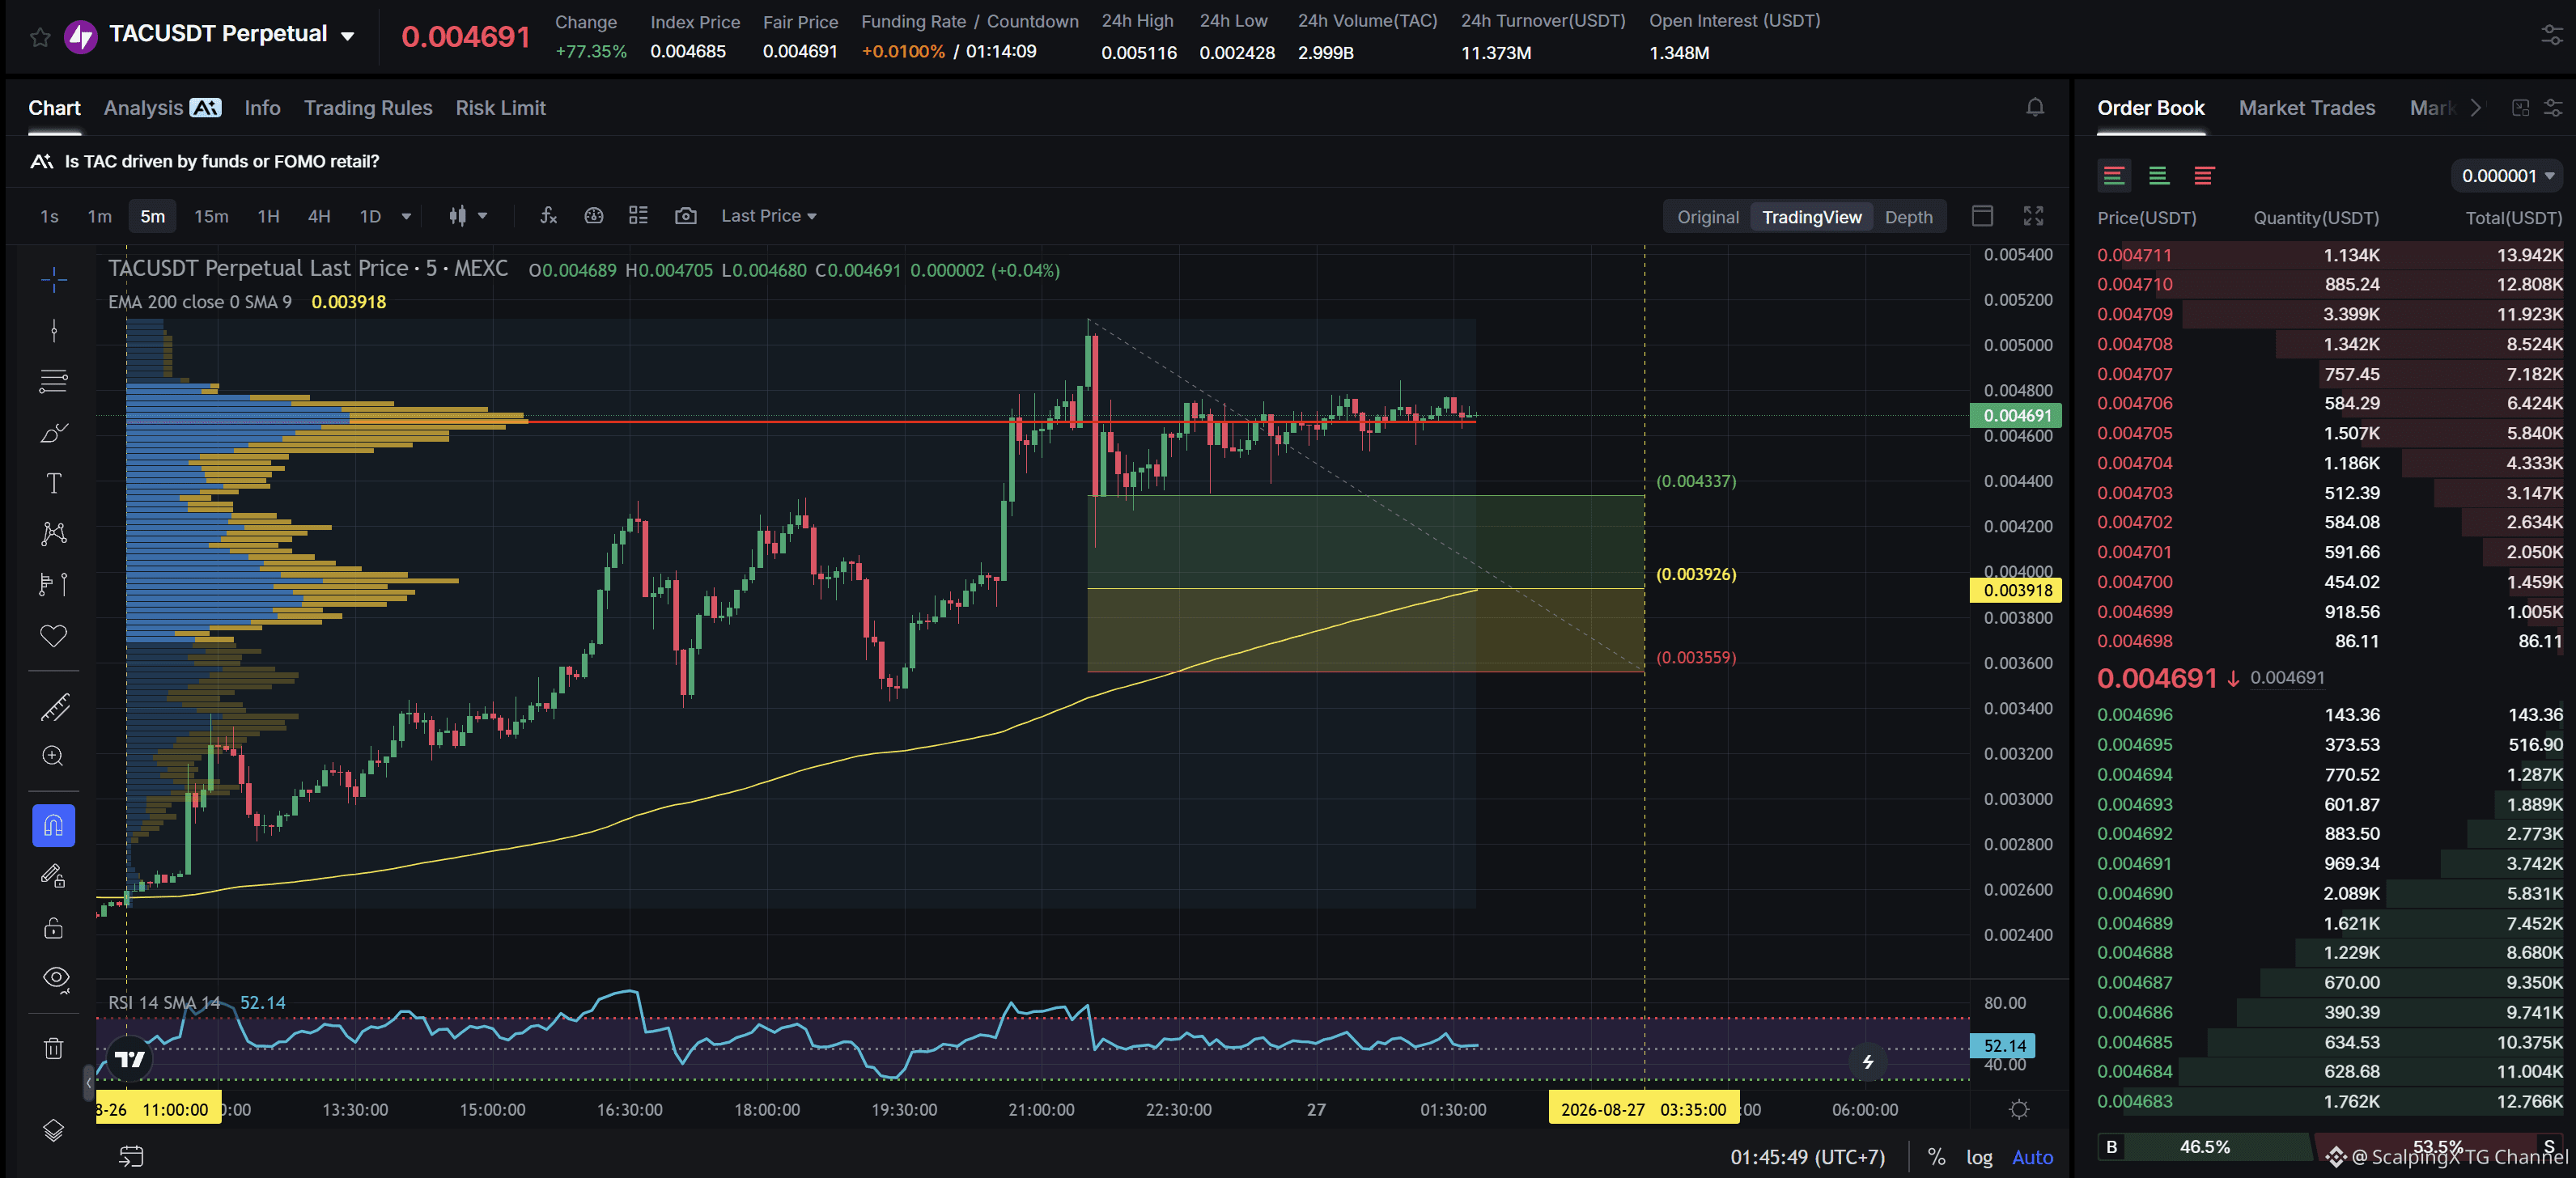The width and height of the screenshot is (2576, 1178).
Task: Open order book settings sliders icon
Action: point(2553,107)
